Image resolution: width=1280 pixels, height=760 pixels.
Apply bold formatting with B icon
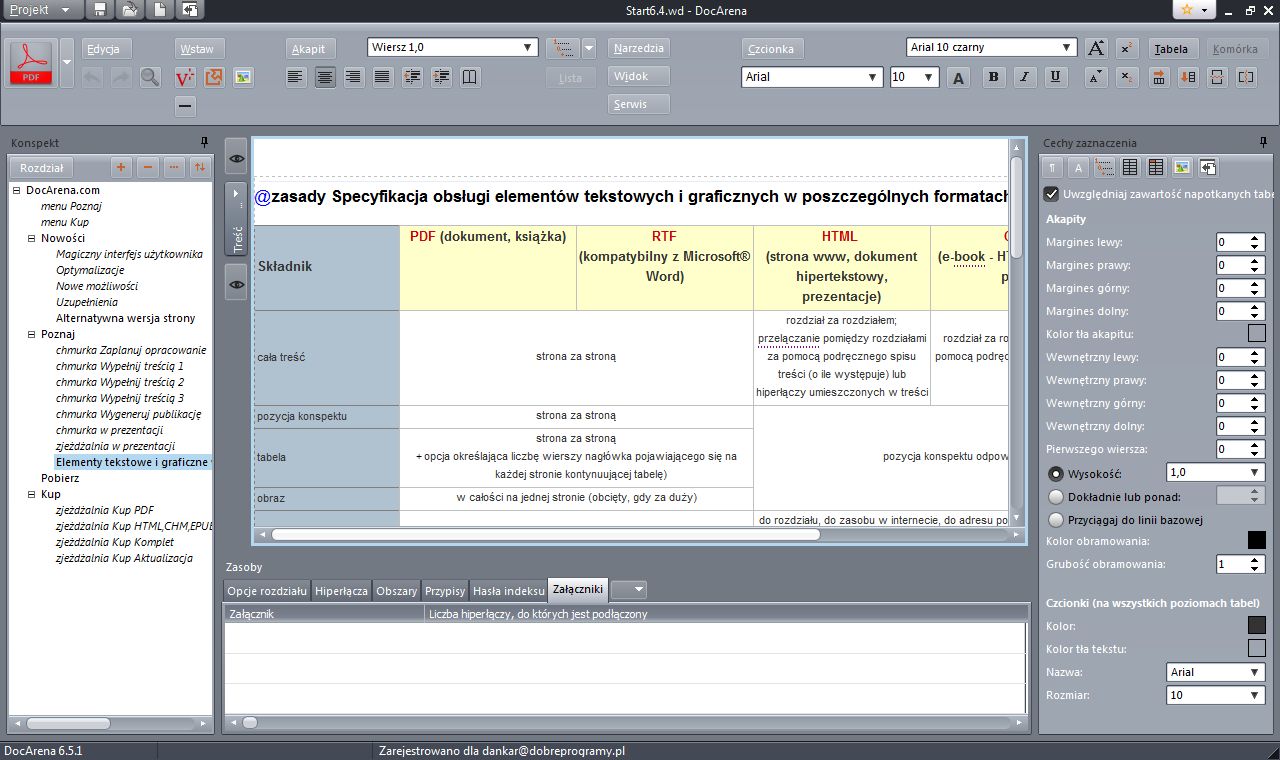tap(994, 77)
